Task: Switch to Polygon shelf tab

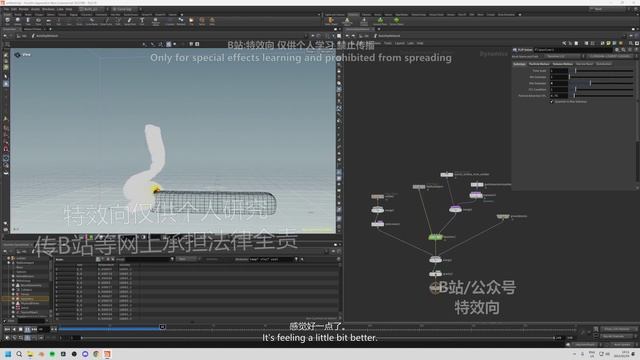Action: coord(39,15)
